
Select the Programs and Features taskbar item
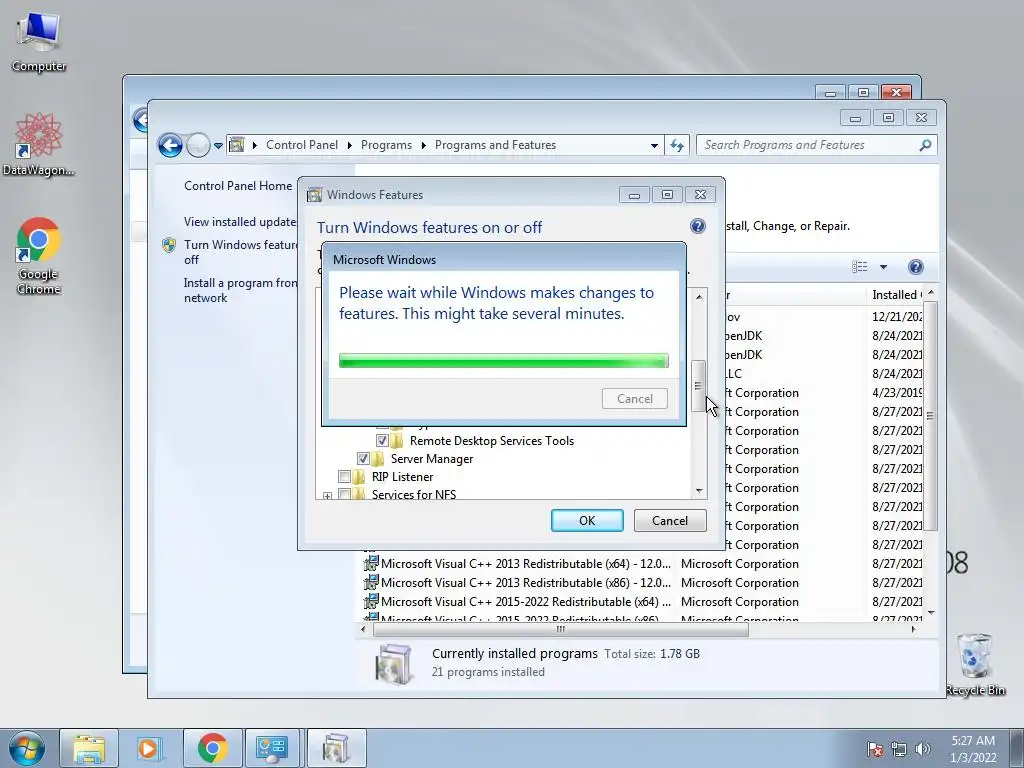[336, 748]
